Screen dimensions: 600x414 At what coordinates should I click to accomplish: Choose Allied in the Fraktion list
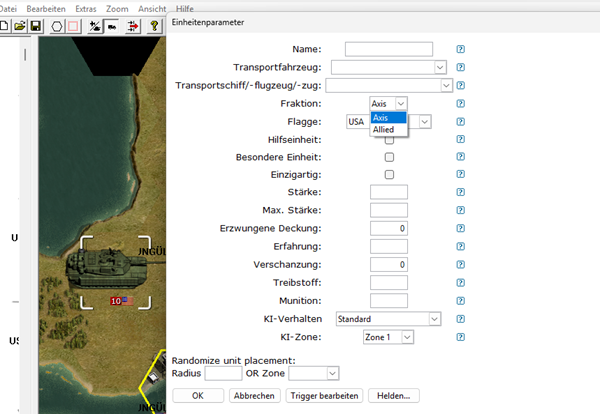pyautogui.click(x=388, y=129)
